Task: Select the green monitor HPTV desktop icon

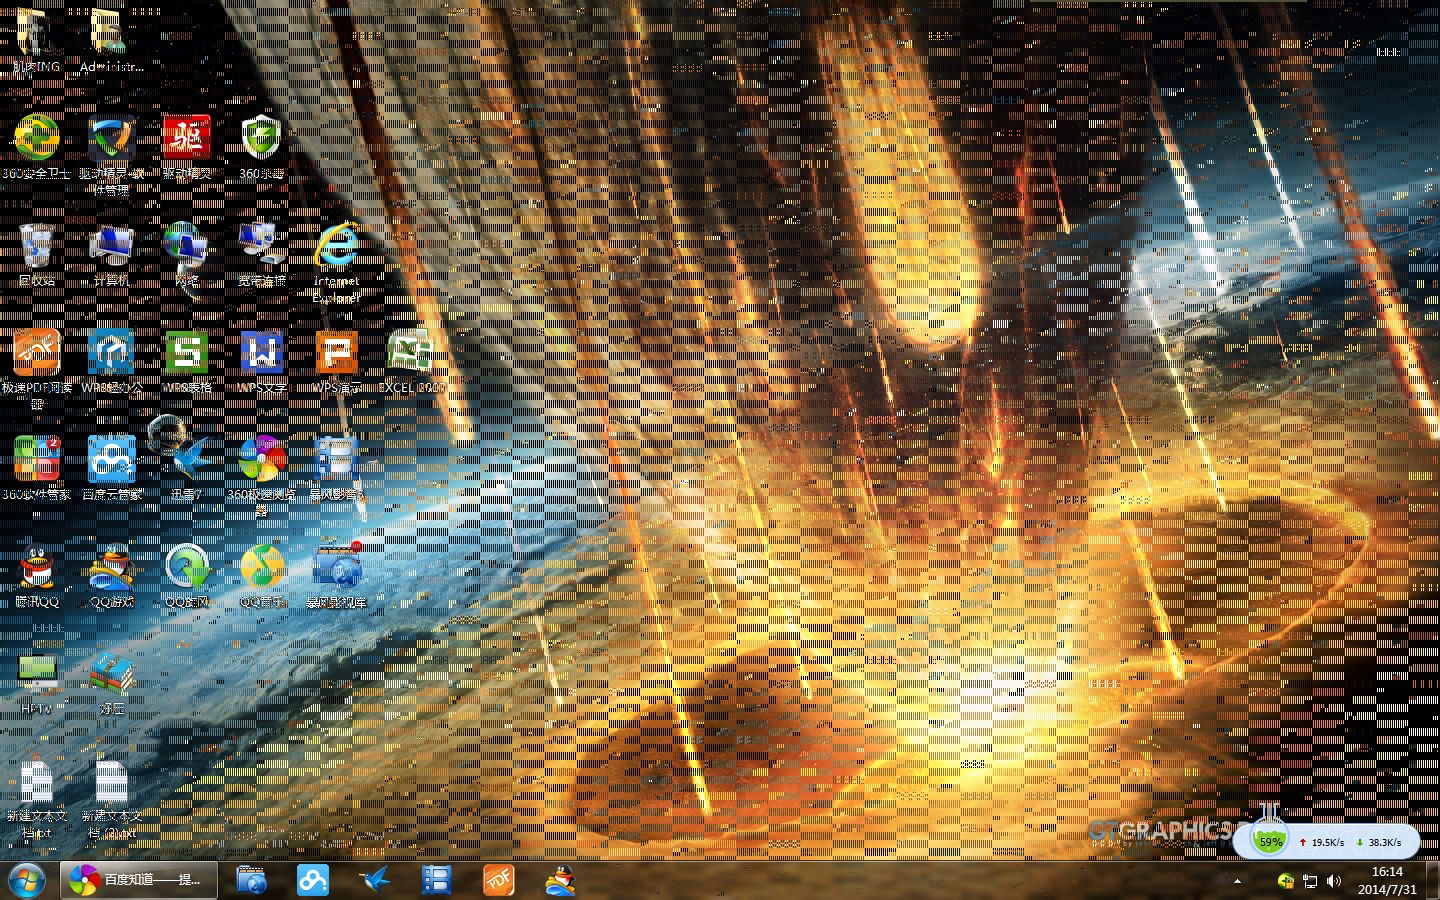Action: pyautogui.click(x=37, y=684)
